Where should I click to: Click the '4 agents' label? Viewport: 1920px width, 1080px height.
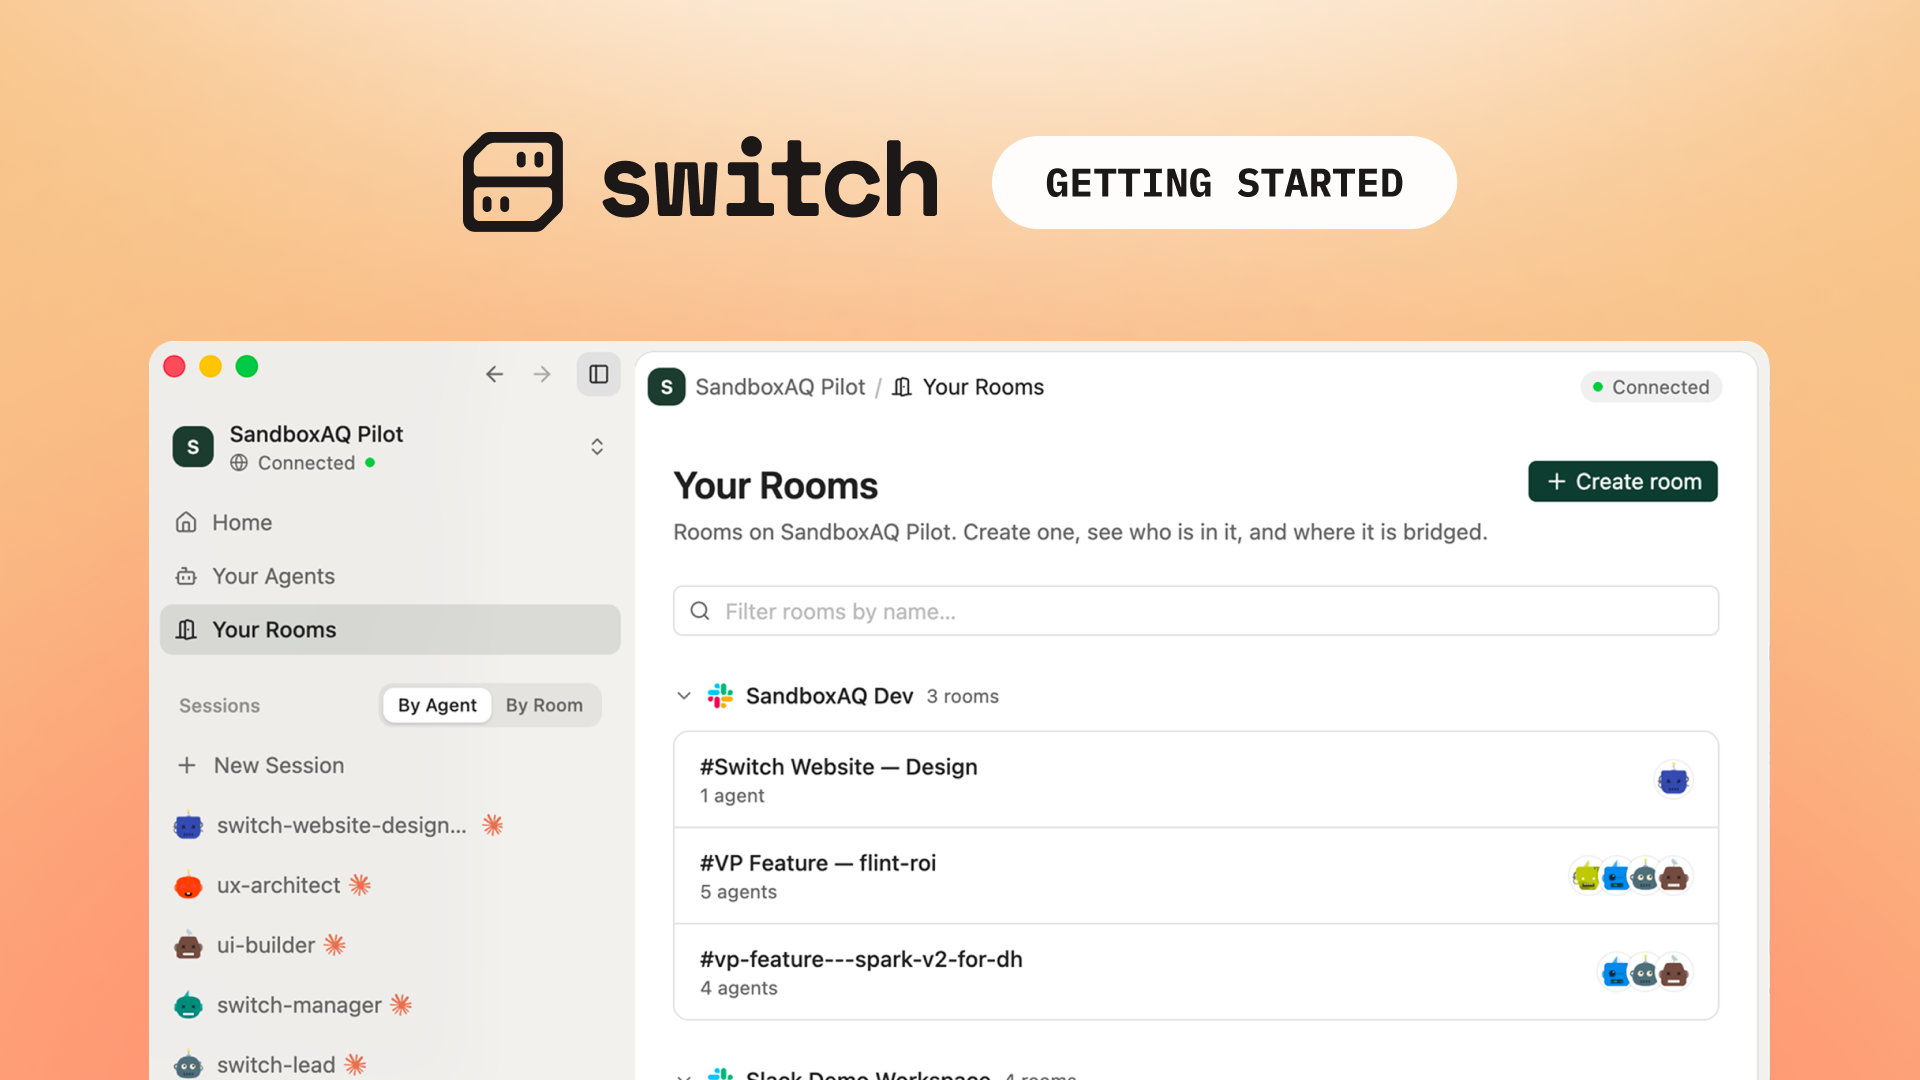[739, 988]
